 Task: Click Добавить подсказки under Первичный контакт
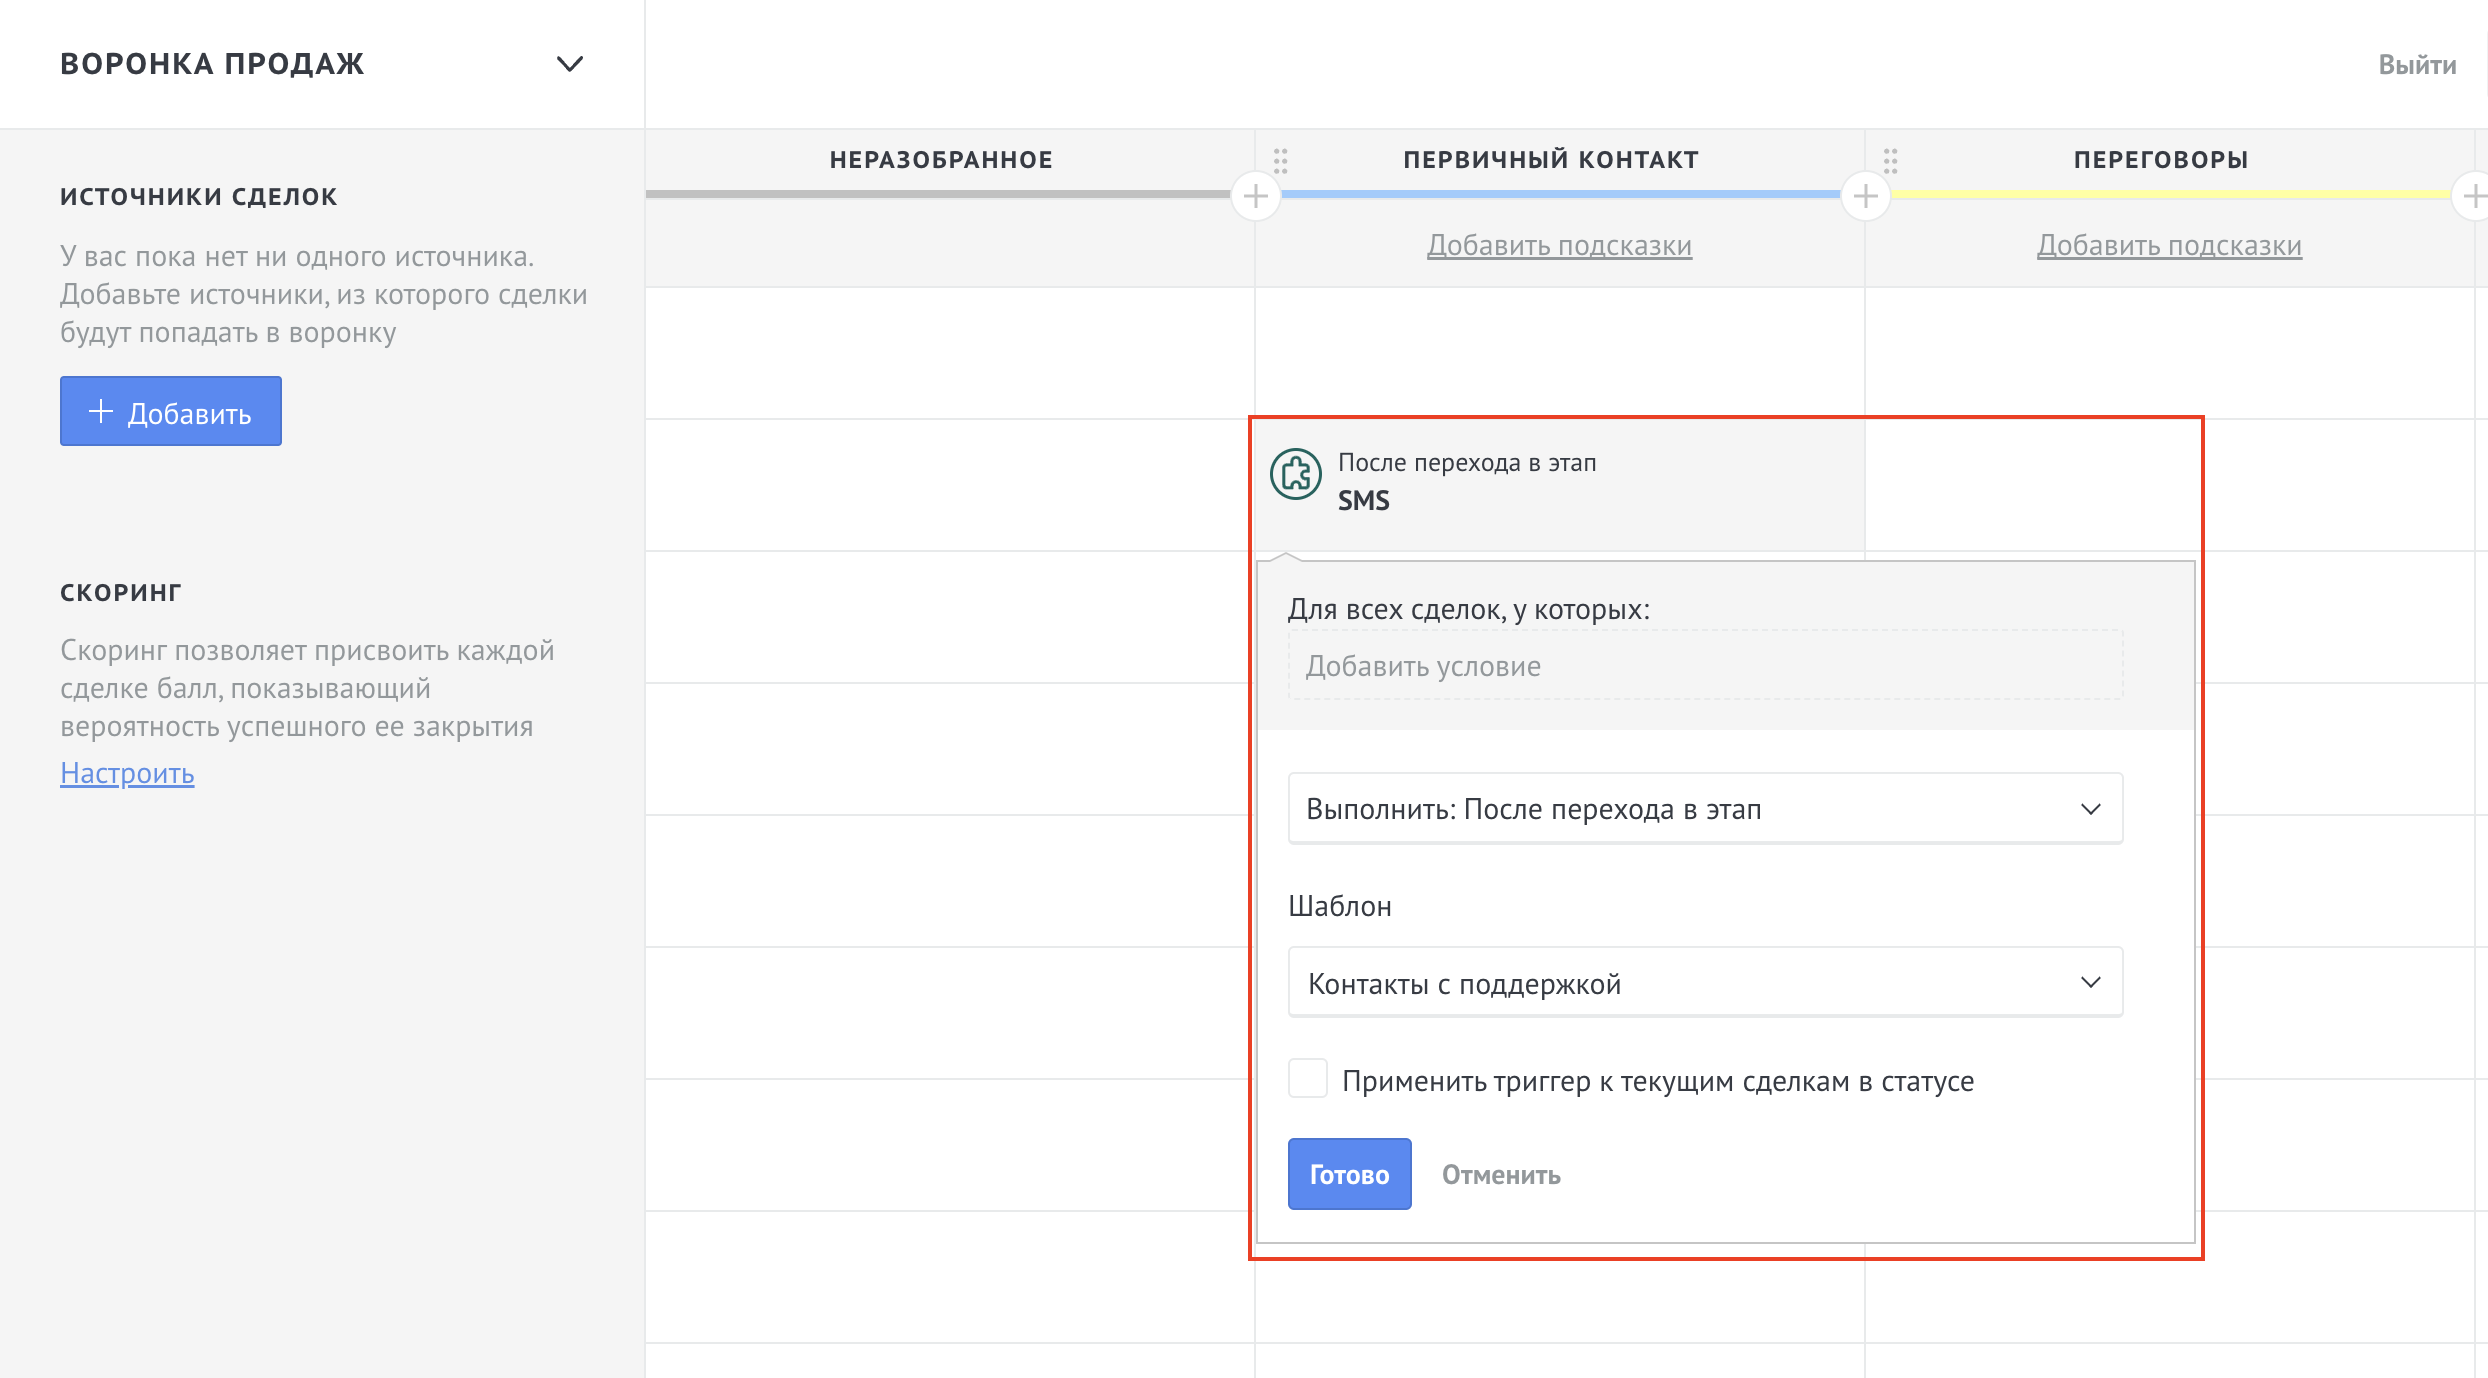pyautogui.click(x=1560, y=245)
